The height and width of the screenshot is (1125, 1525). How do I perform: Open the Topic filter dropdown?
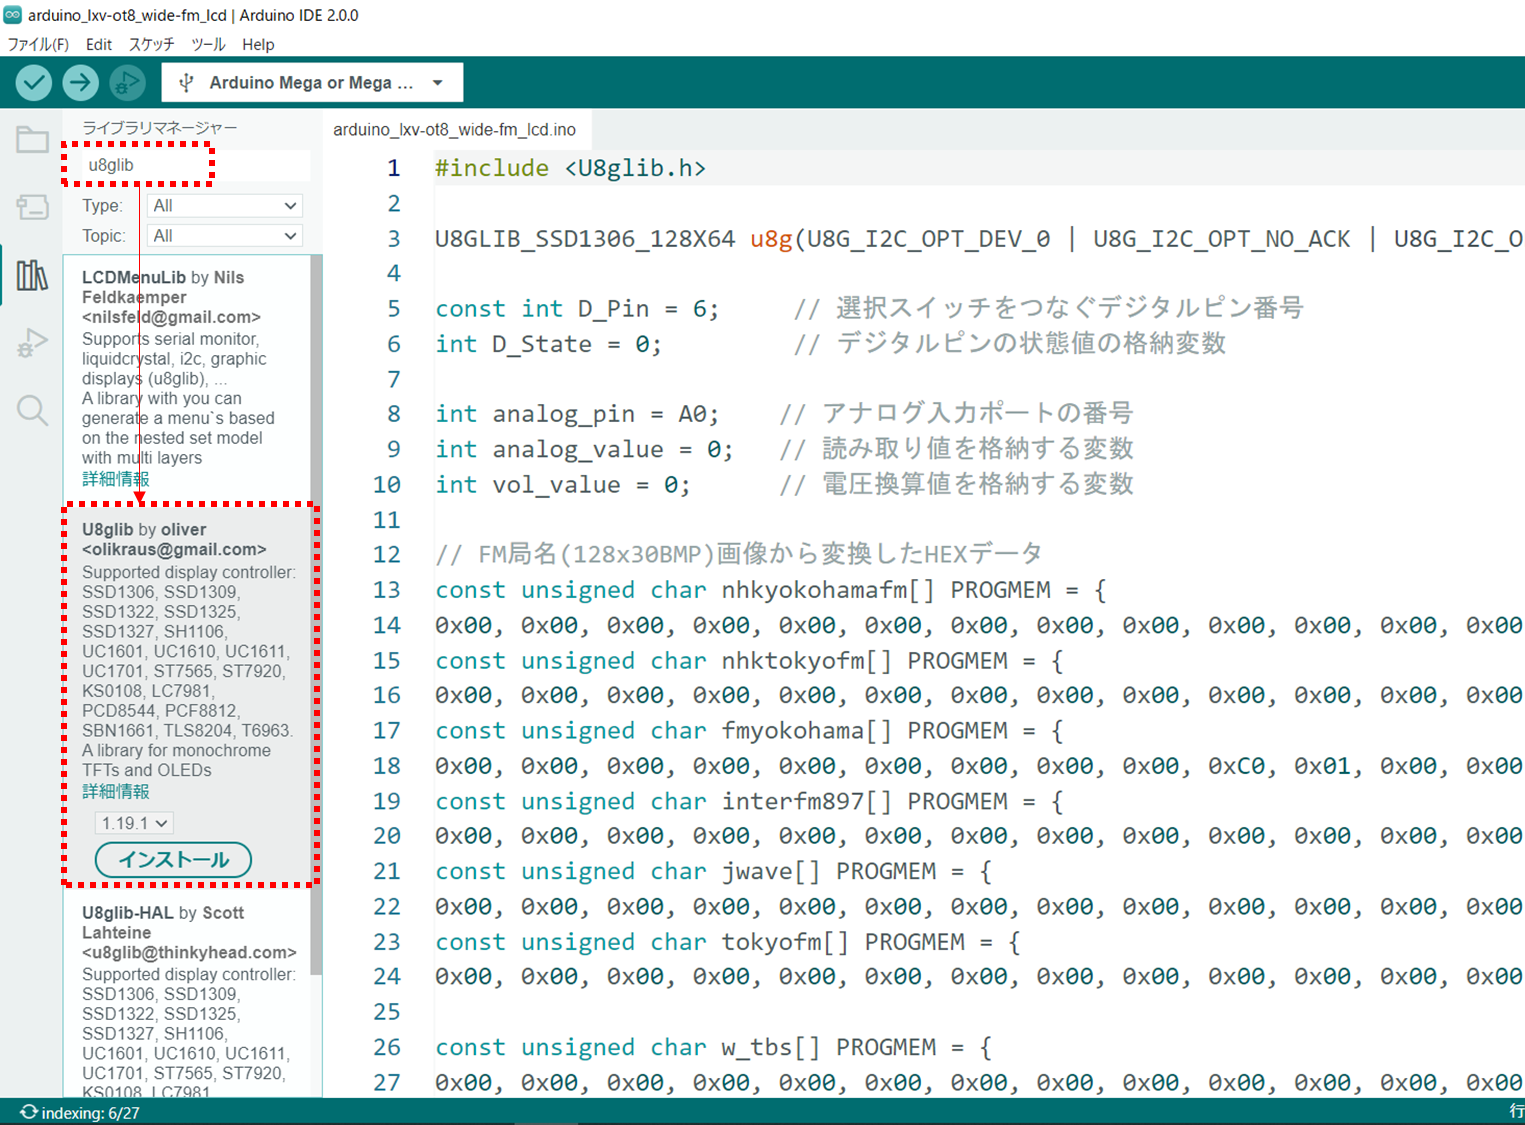point(224,235)
